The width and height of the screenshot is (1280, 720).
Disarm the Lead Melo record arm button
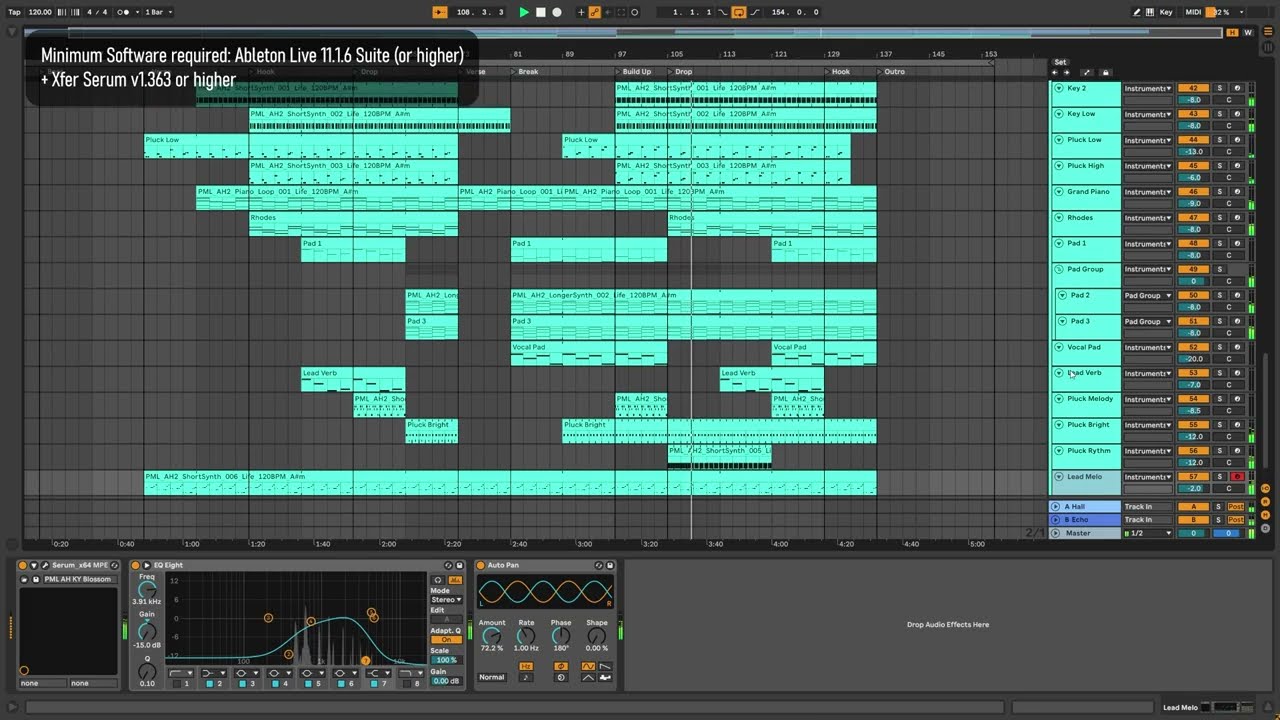coord(1237,477)
